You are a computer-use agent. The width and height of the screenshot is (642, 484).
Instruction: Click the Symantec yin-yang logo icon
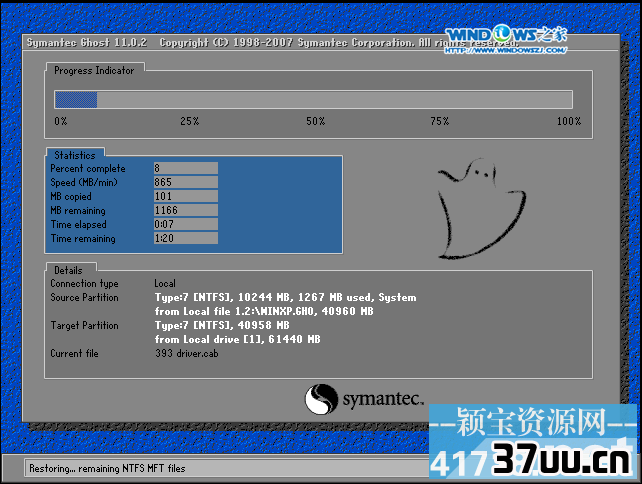point(321,399)
